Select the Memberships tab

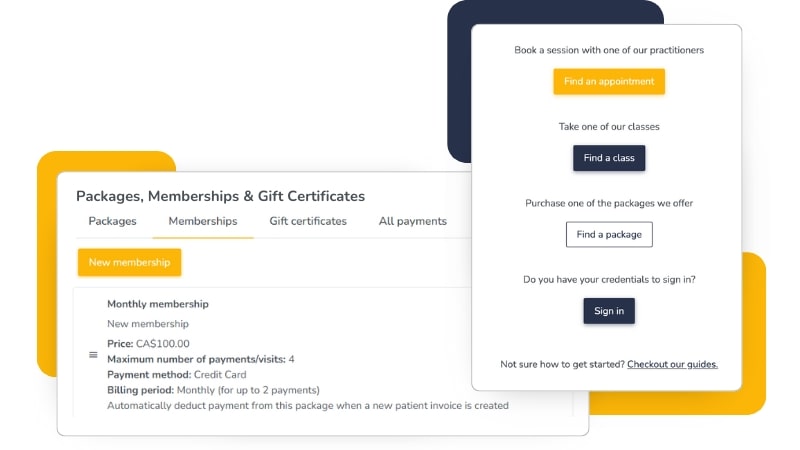pyautogui.click(x=203, y=221)
